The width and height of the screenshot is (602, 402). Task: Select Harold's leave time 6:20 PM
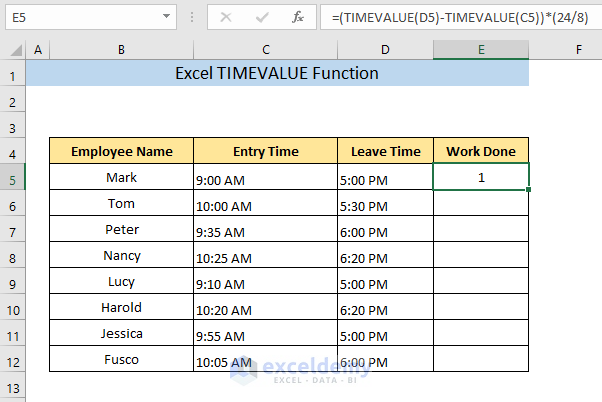coord(385,308)
